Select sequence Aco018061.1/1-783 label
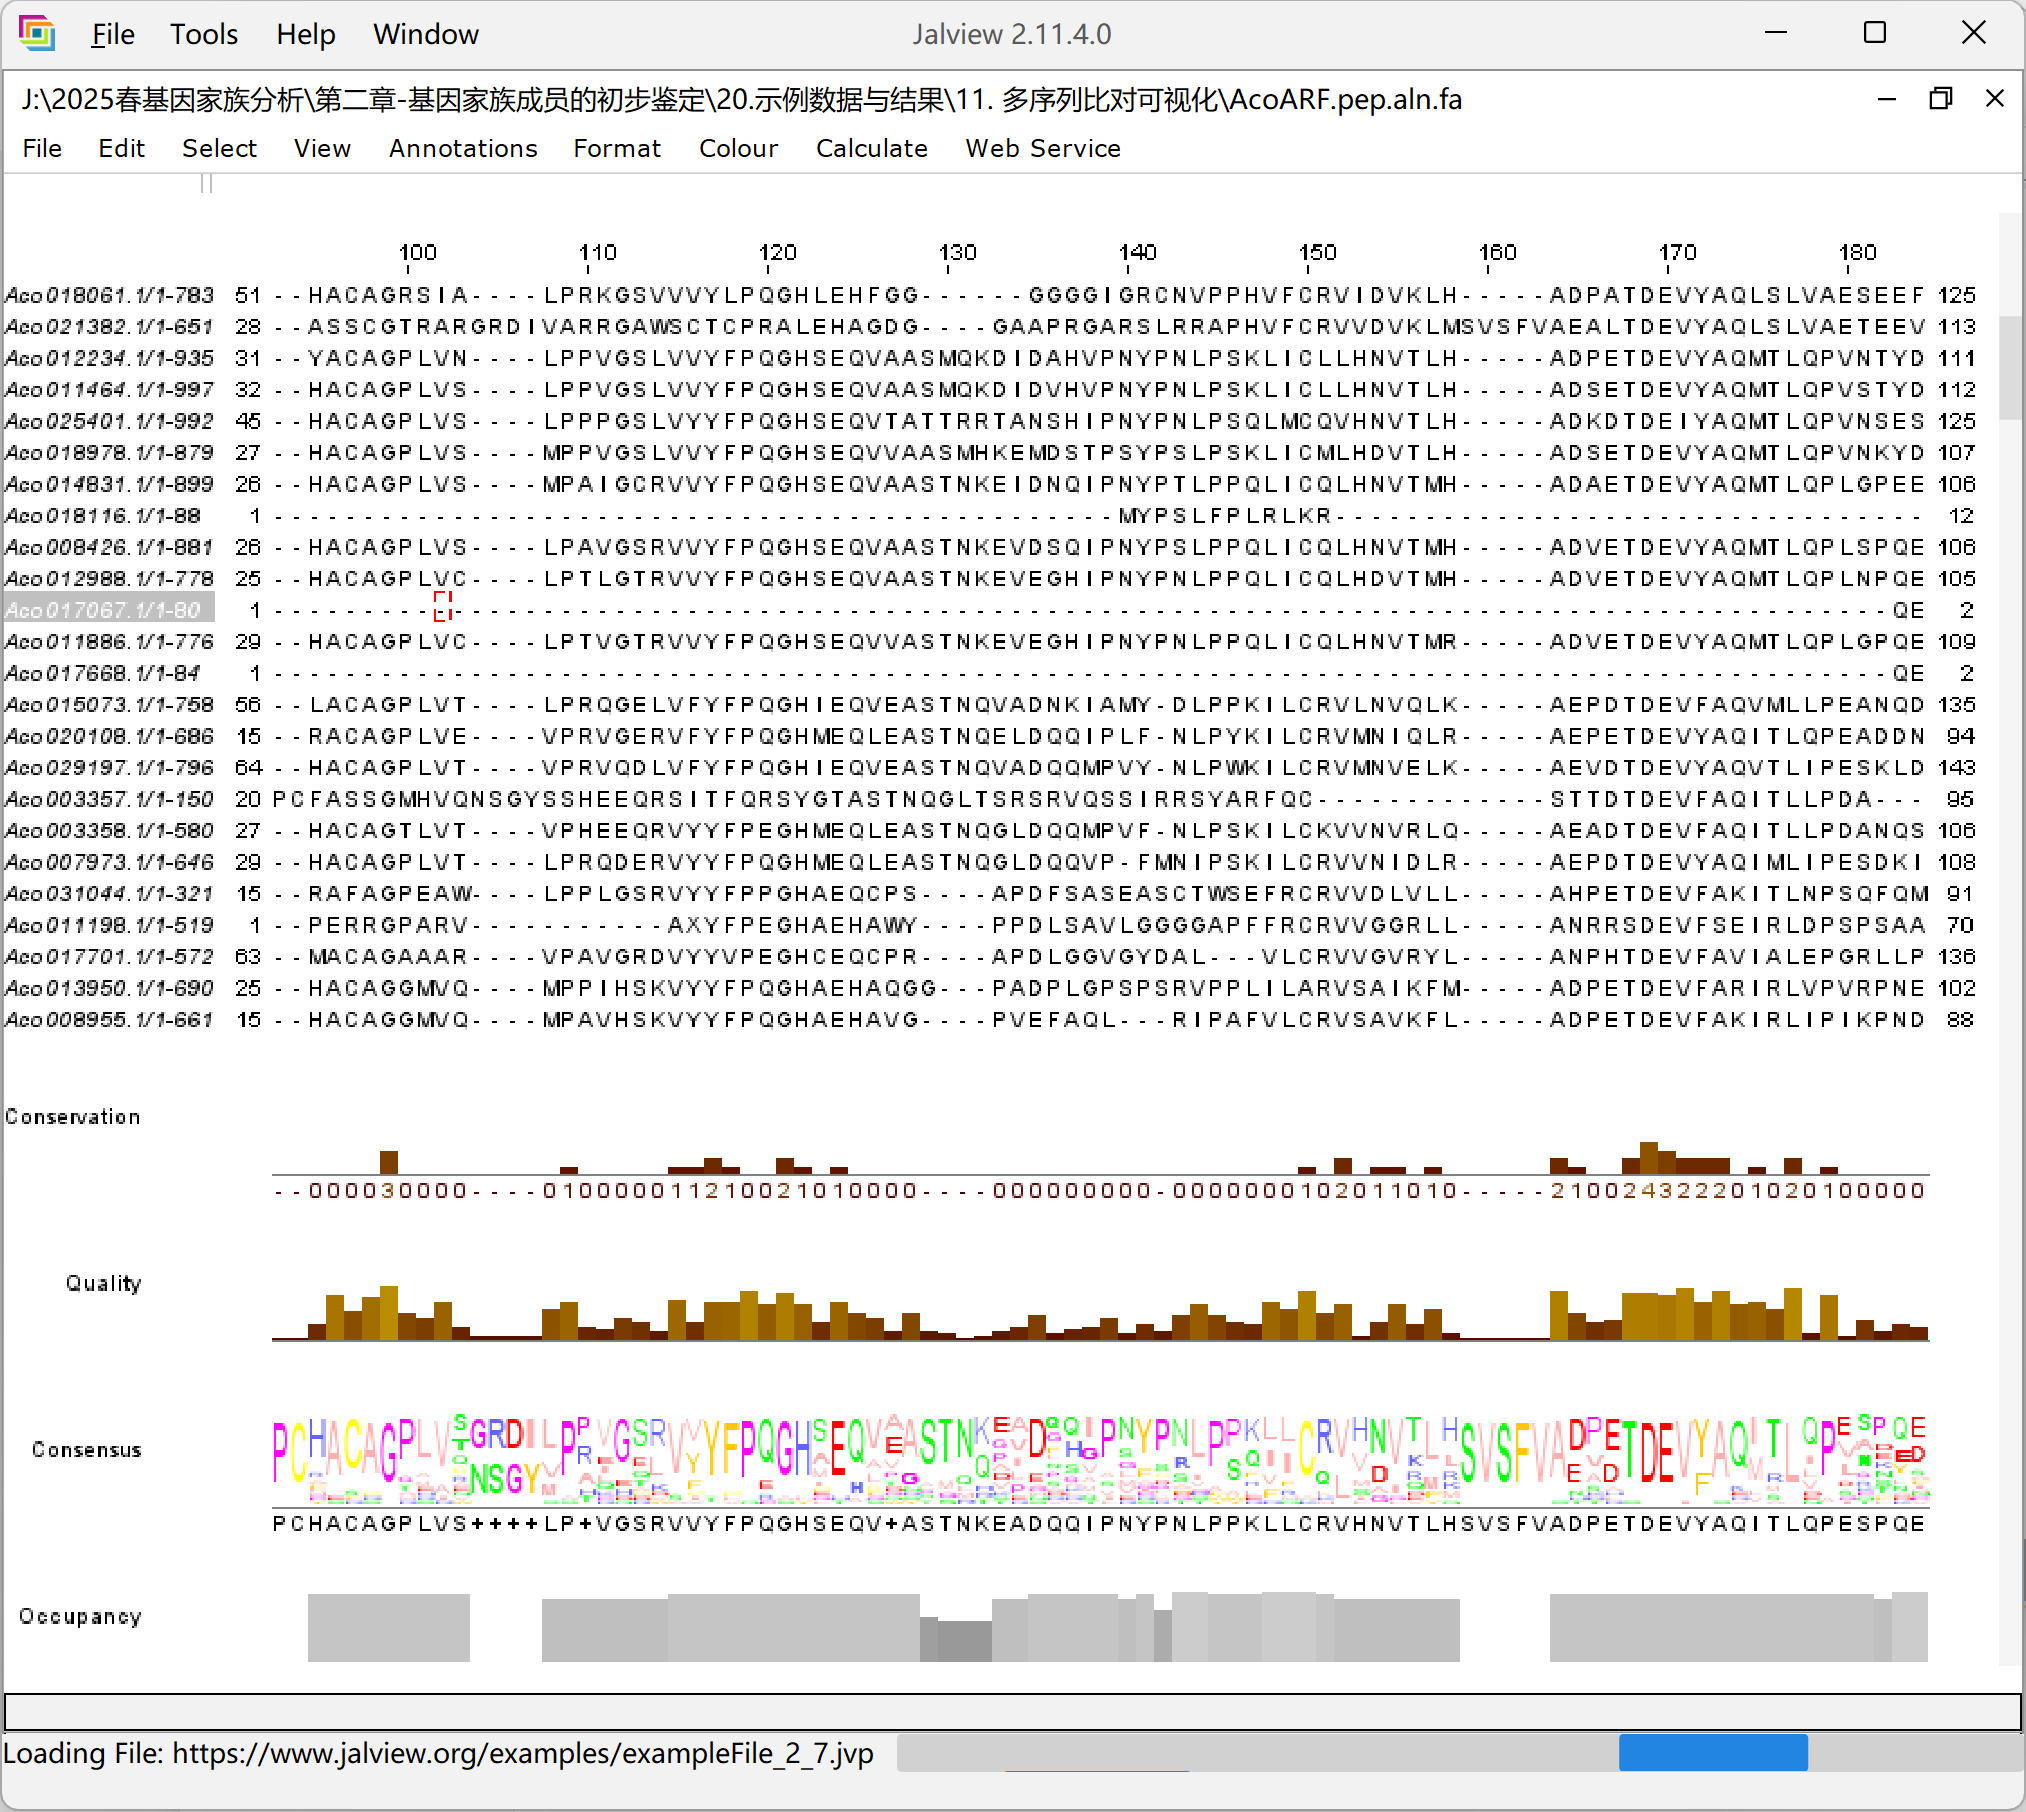The width and height of the screenshot is (2026, 1812). coord(109,295)
